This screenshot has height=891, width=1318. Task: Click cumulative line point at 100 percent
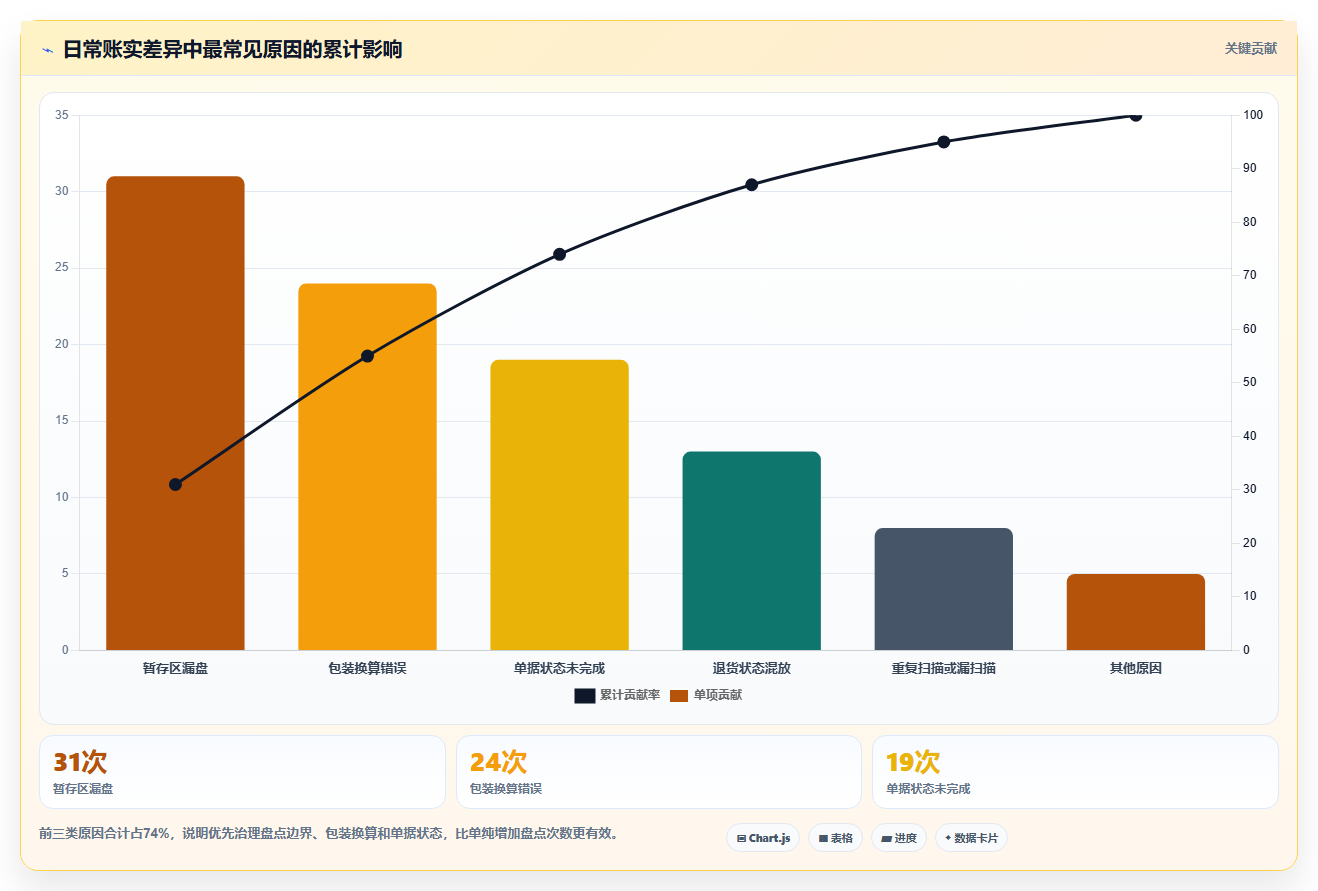(x=1136, y=115)
